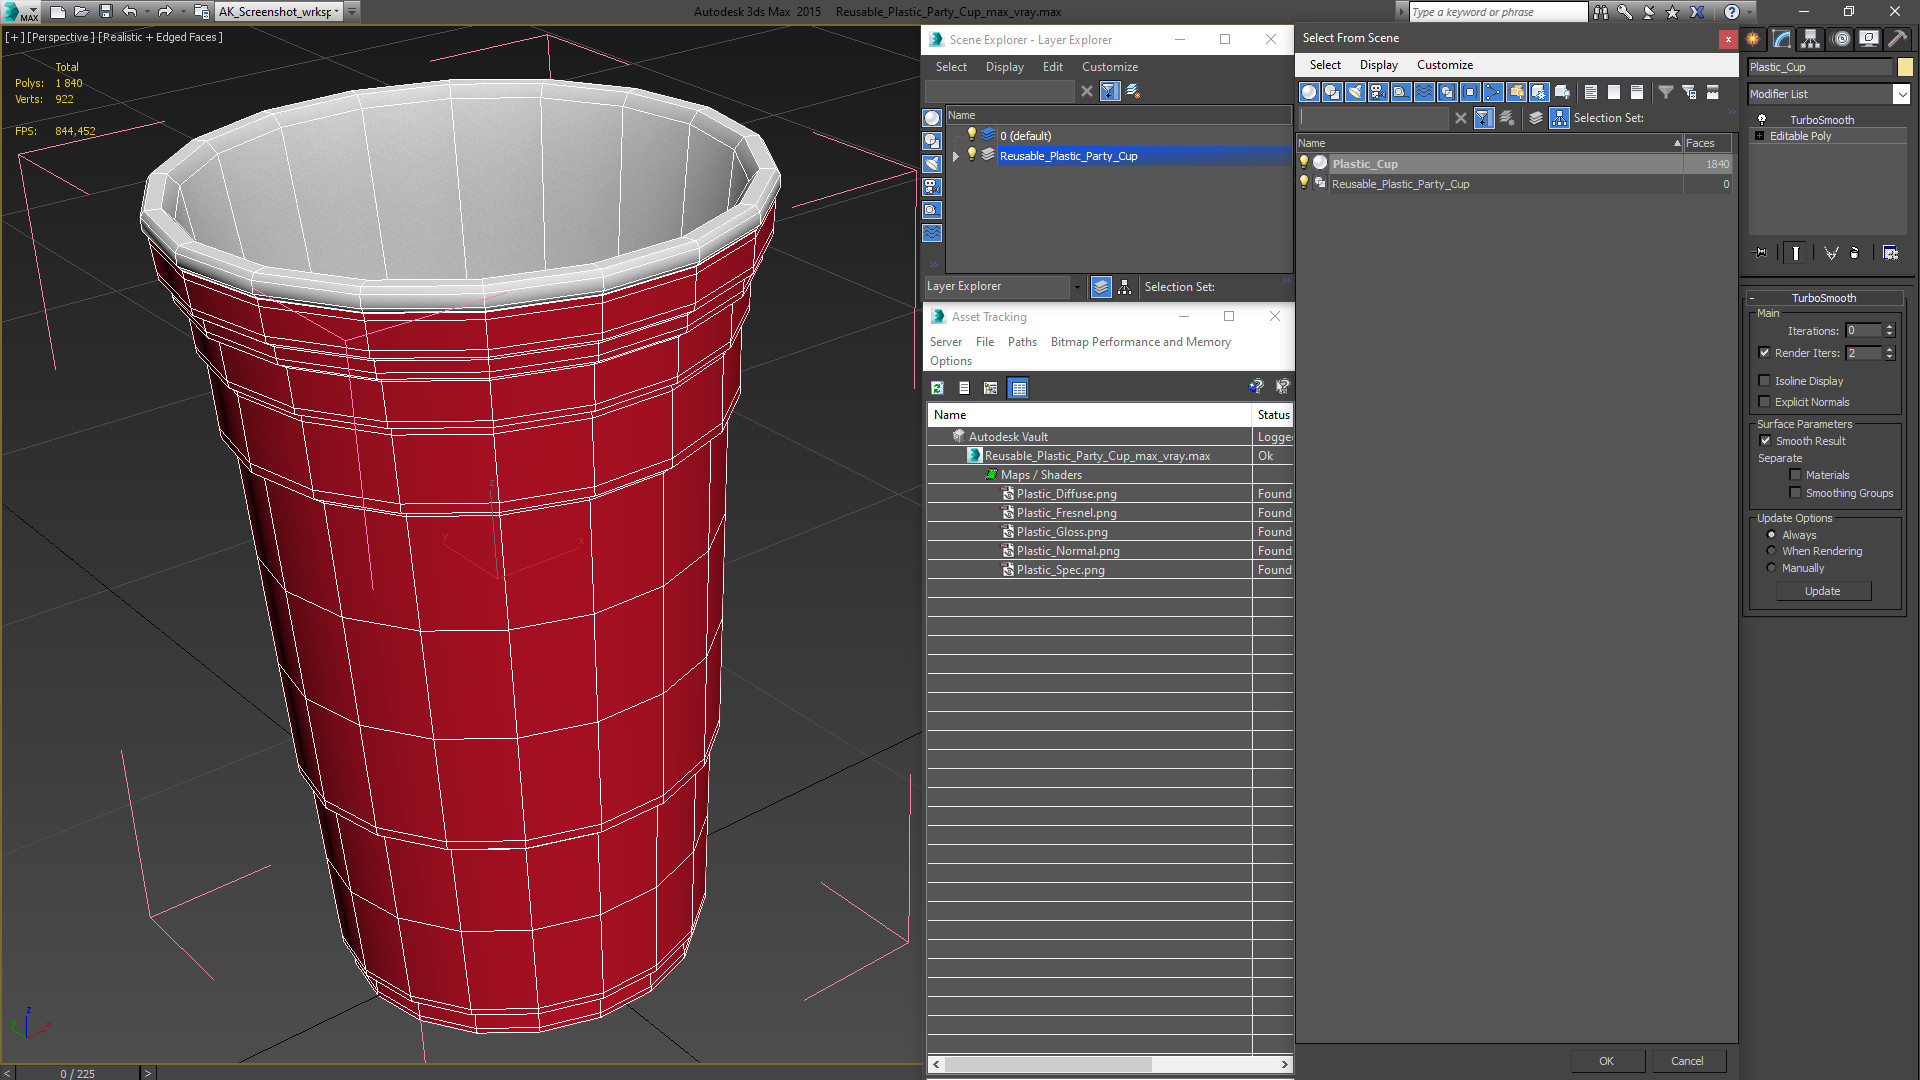
Task: Toggle Display Cameras filter in Select From Scene
Action: pyautogui.click(x=1378, y=92)
